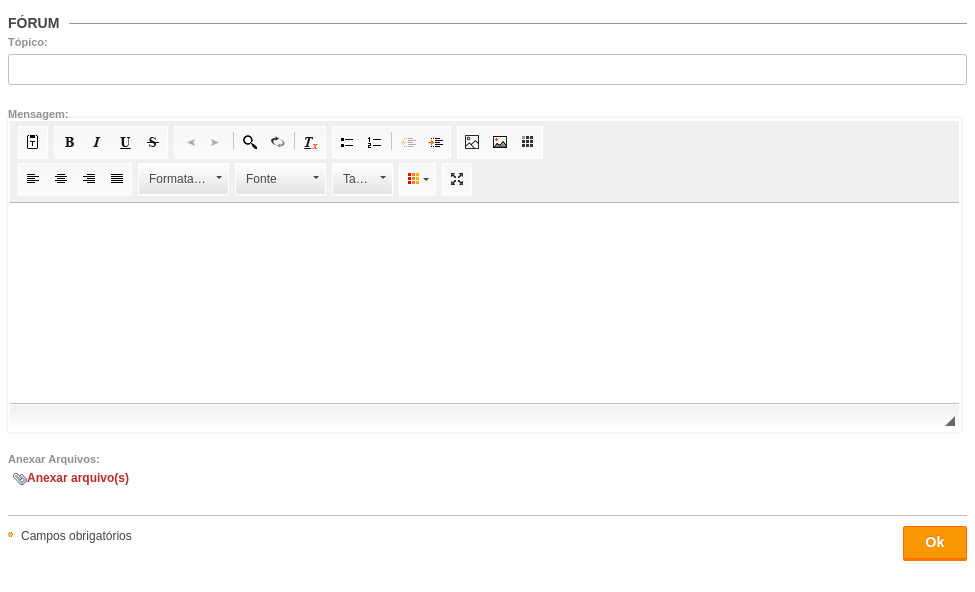Open the Fonte font dropdown
The image size is (975, 592).
pyautogui.click(x=280, y=179)
